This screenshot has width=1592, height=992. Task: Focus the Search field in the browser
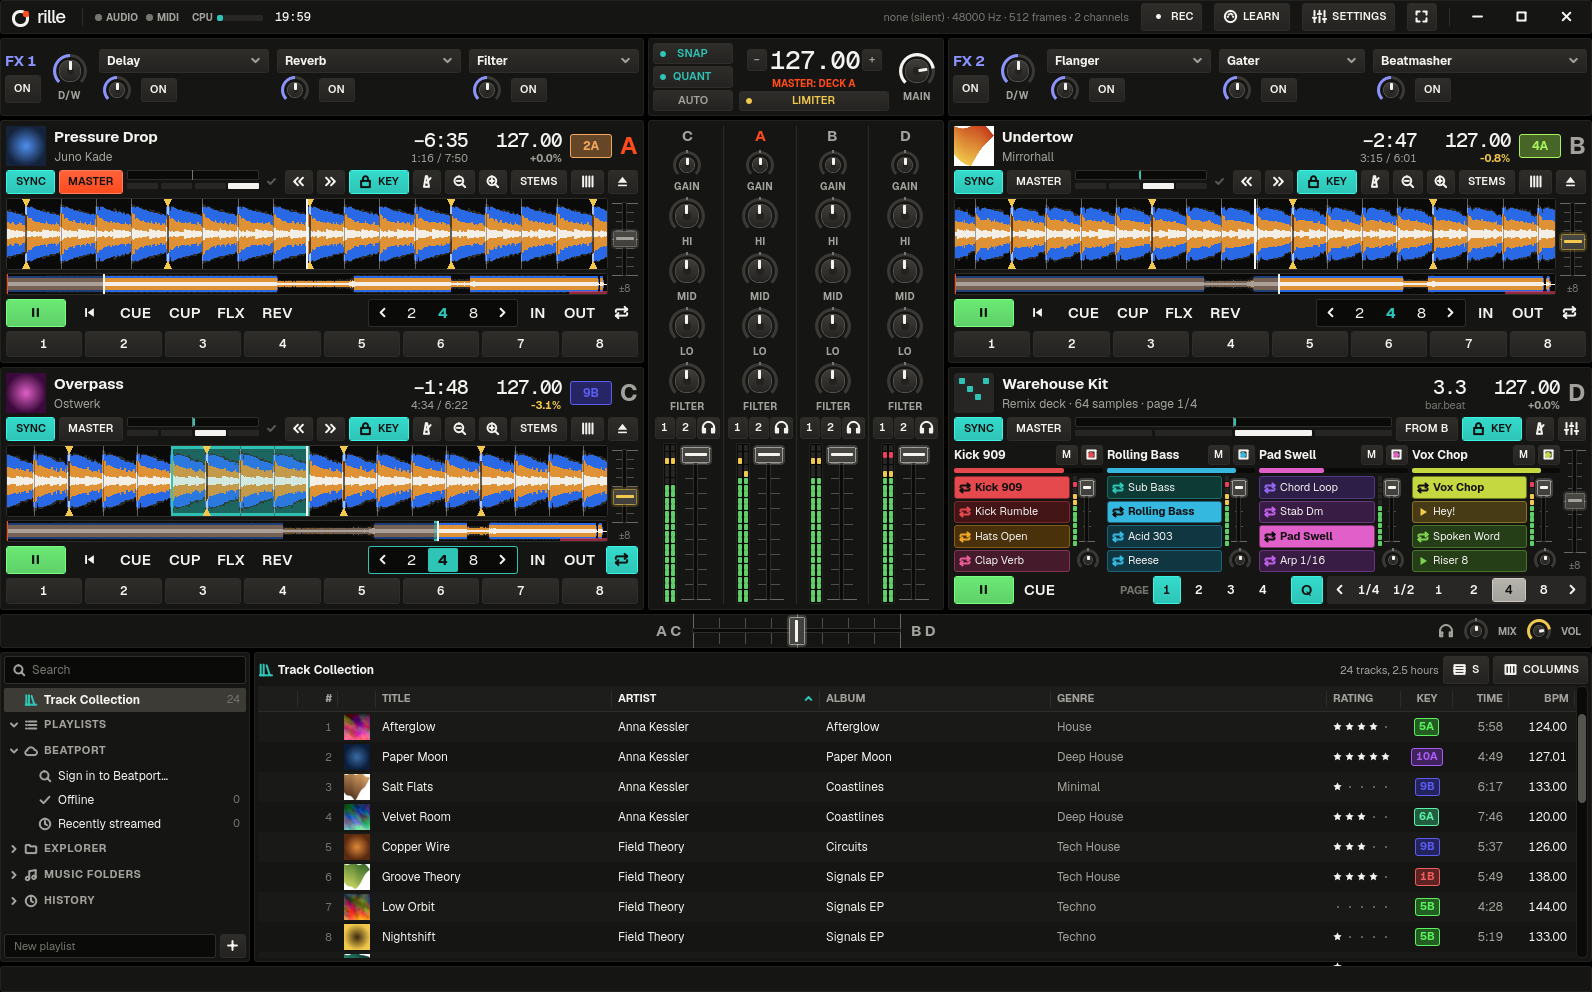coord(126,670)
